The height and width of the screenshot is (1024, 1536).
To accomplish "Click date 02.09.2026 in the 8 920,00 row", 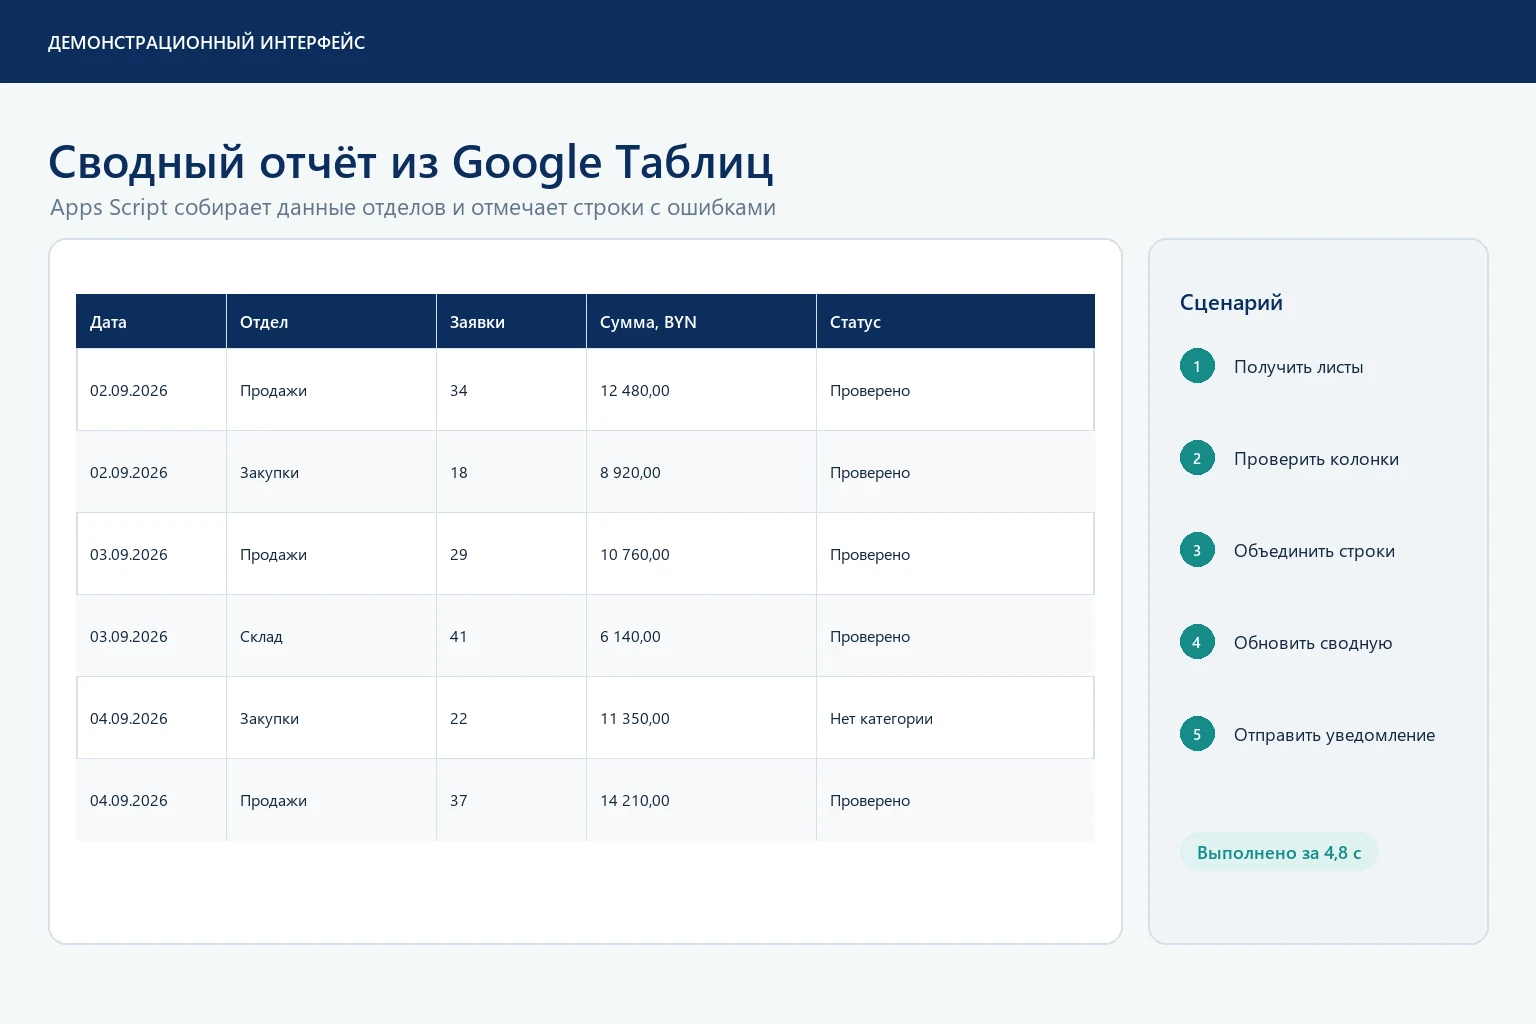I will (x=129, y=472).
